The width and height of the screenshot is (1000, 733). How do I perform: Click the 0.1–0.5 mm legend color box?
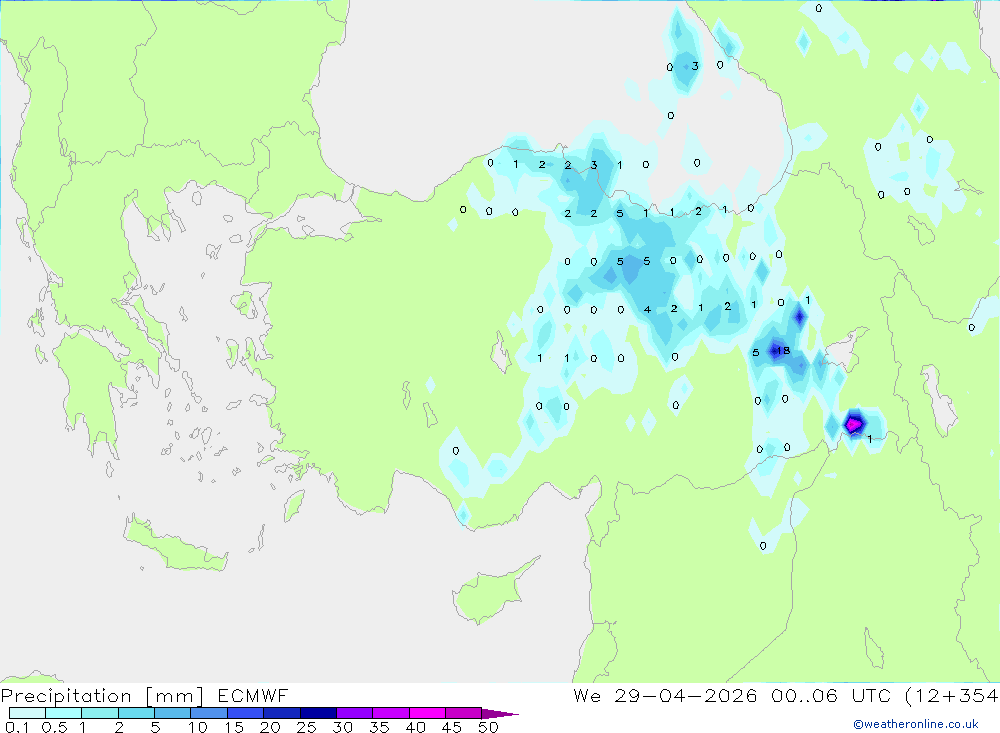click(x=27, y=713)
